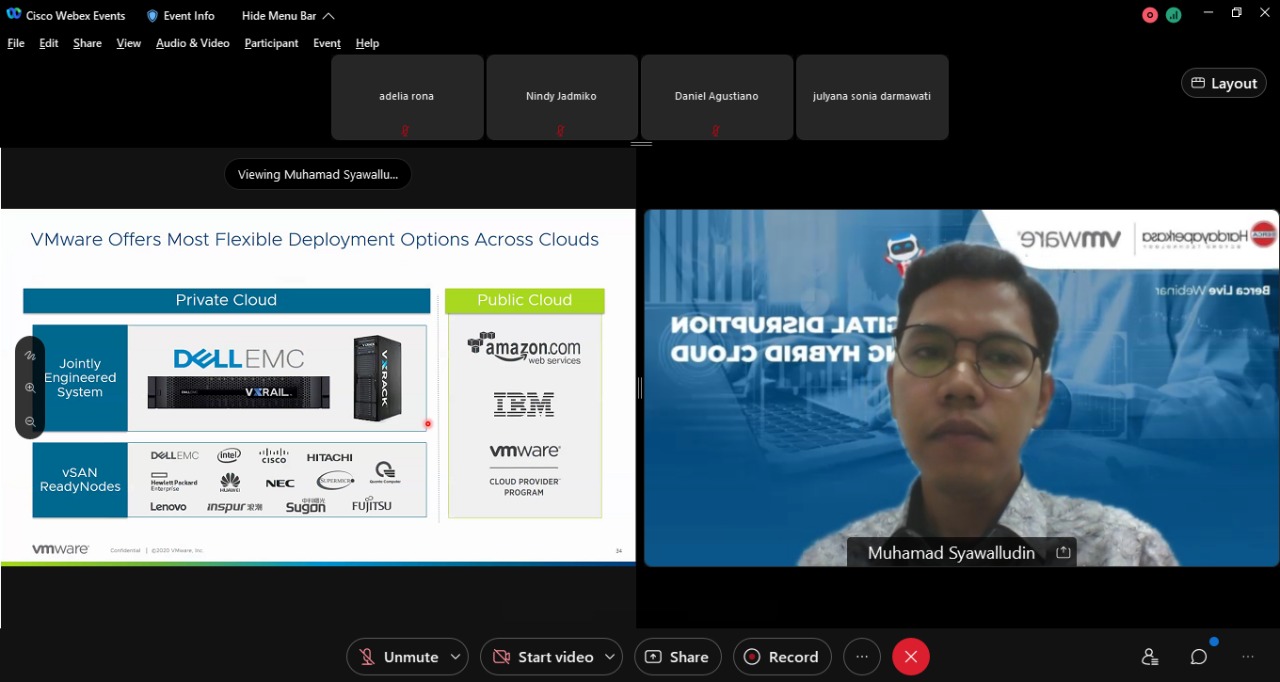Screen dimensions: 1280x682
Task: Click the muted mic icon under adelia rona
Action: [x=405, y=130]
